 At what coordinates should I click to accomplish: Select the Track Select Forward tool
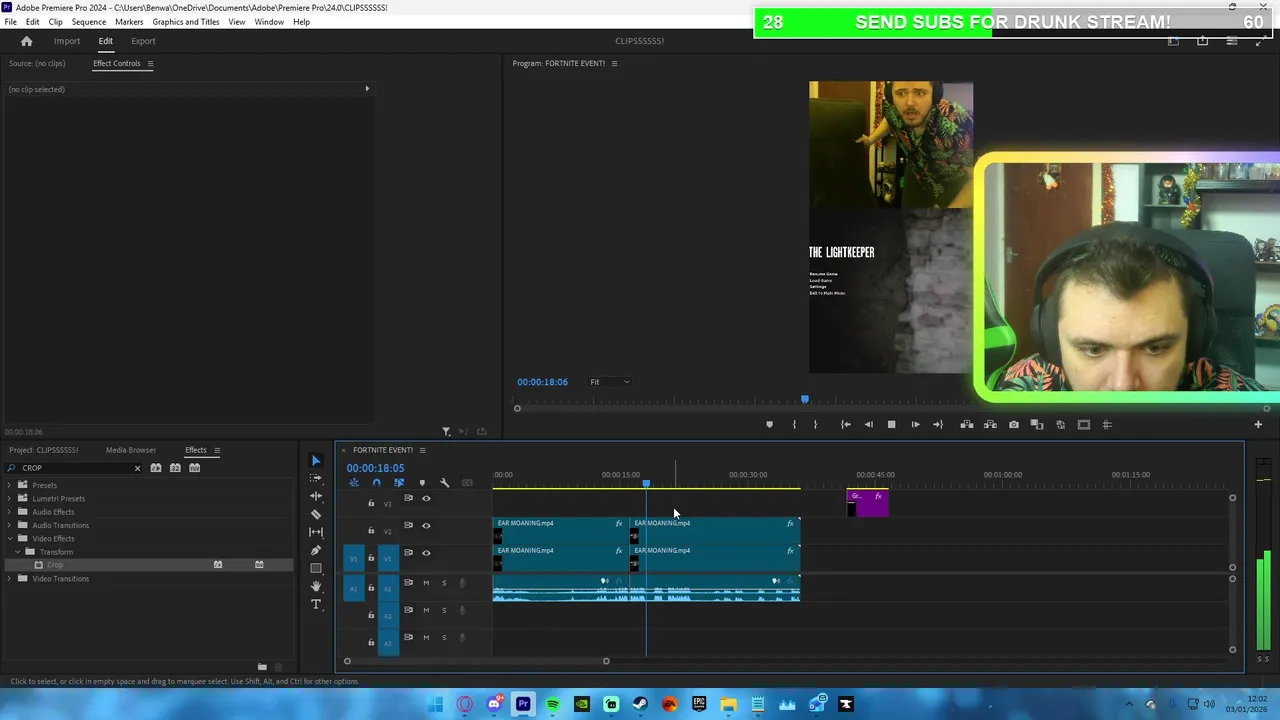click(316, 478)
